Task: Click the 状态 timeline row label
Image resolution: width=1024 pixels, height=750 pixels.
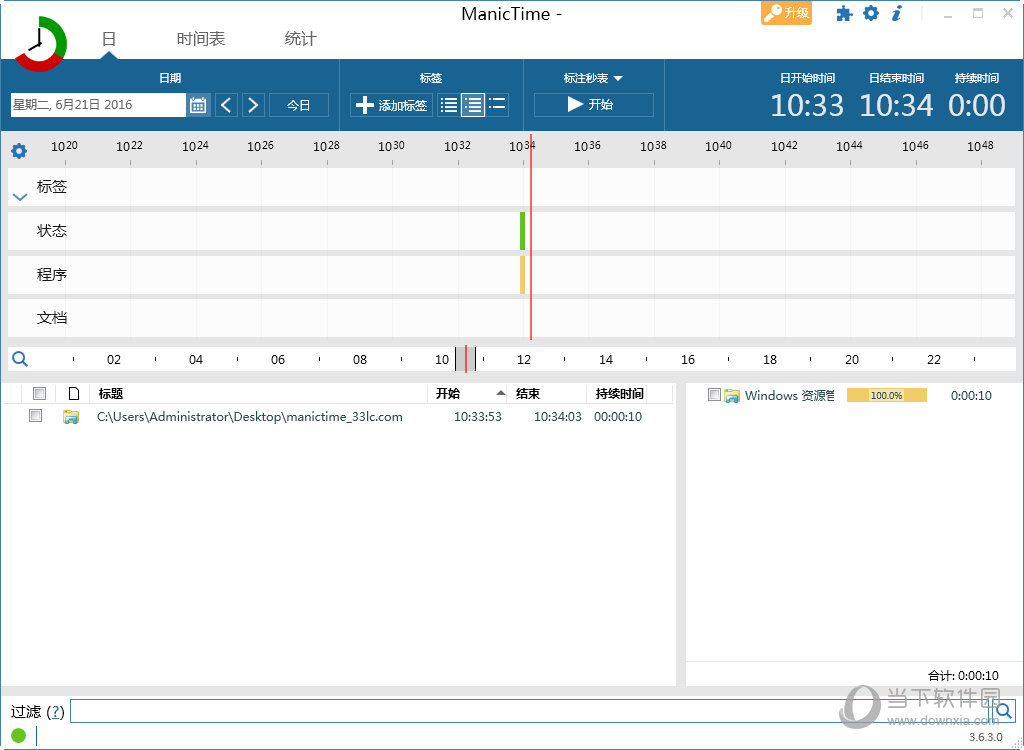Action: click(52, 231)
